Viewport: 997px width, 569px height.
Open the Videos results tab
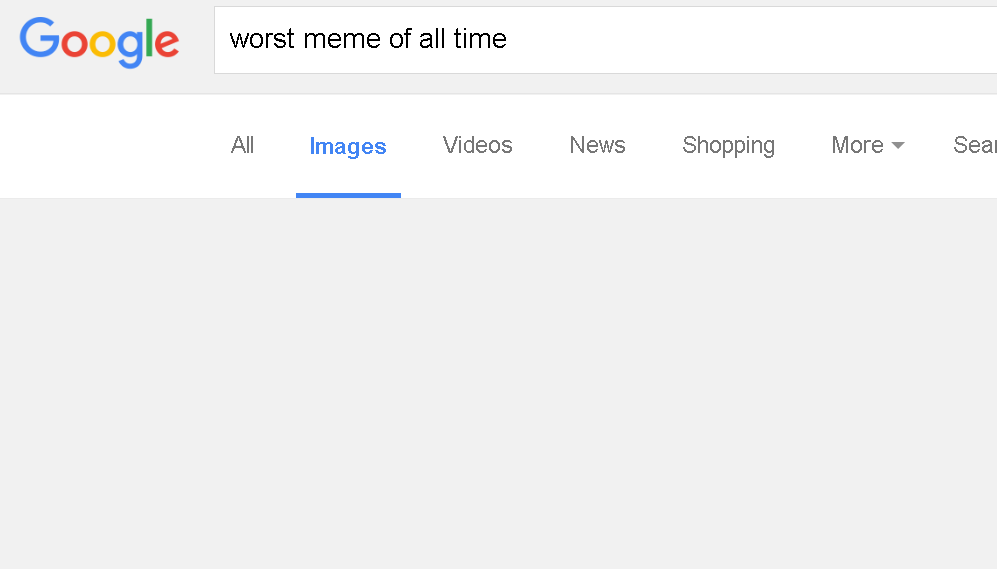click(x=478, y=145)
